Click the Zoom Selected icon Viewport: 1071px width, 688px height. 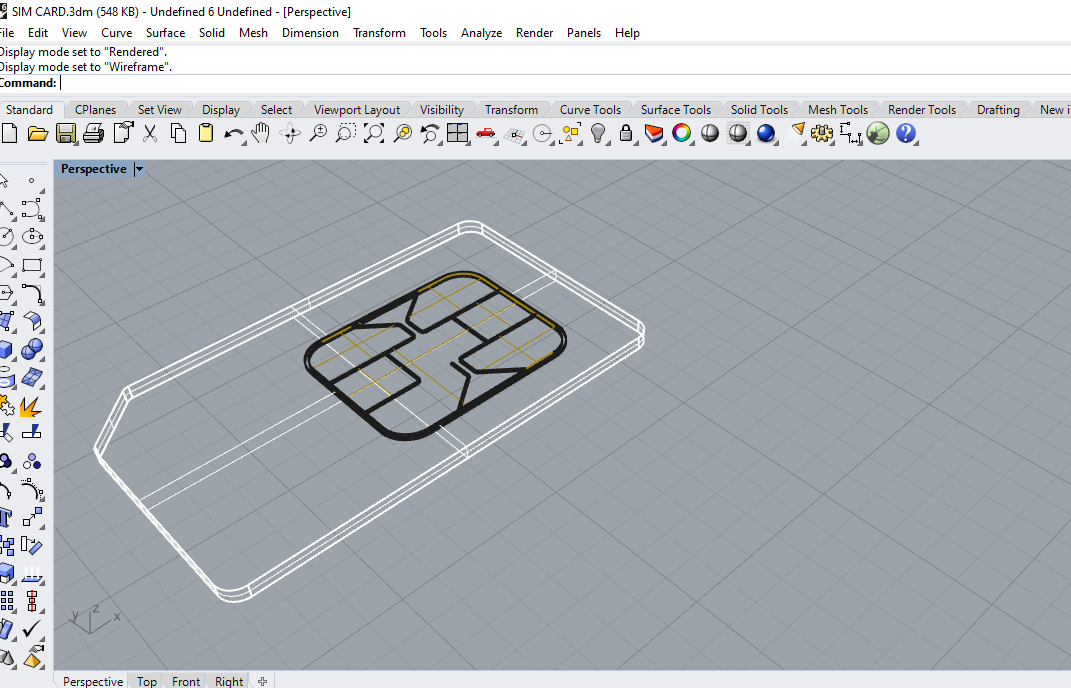(402, 133)
